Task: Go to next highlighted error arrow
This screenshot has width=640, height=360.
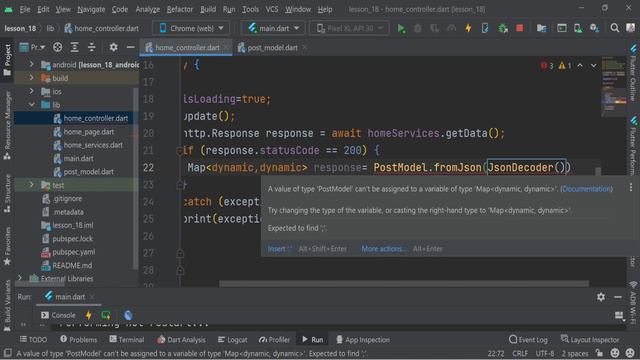Action: (593, 65)
